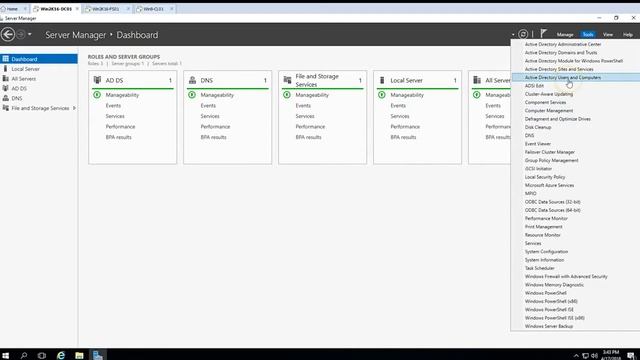Screen dimensions: 640x360
Task: Open Performance in File and Storage tile
Action: [310, 127]
